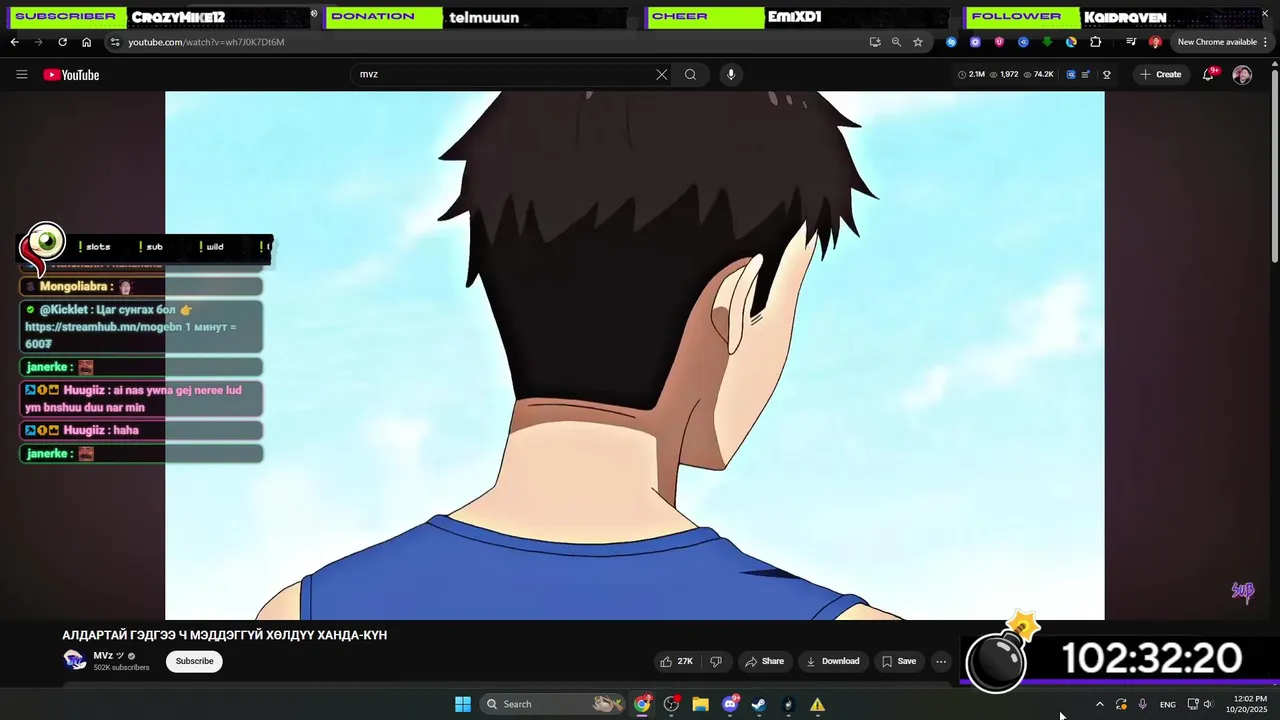Click New Chrome available button

(1217, 42)
